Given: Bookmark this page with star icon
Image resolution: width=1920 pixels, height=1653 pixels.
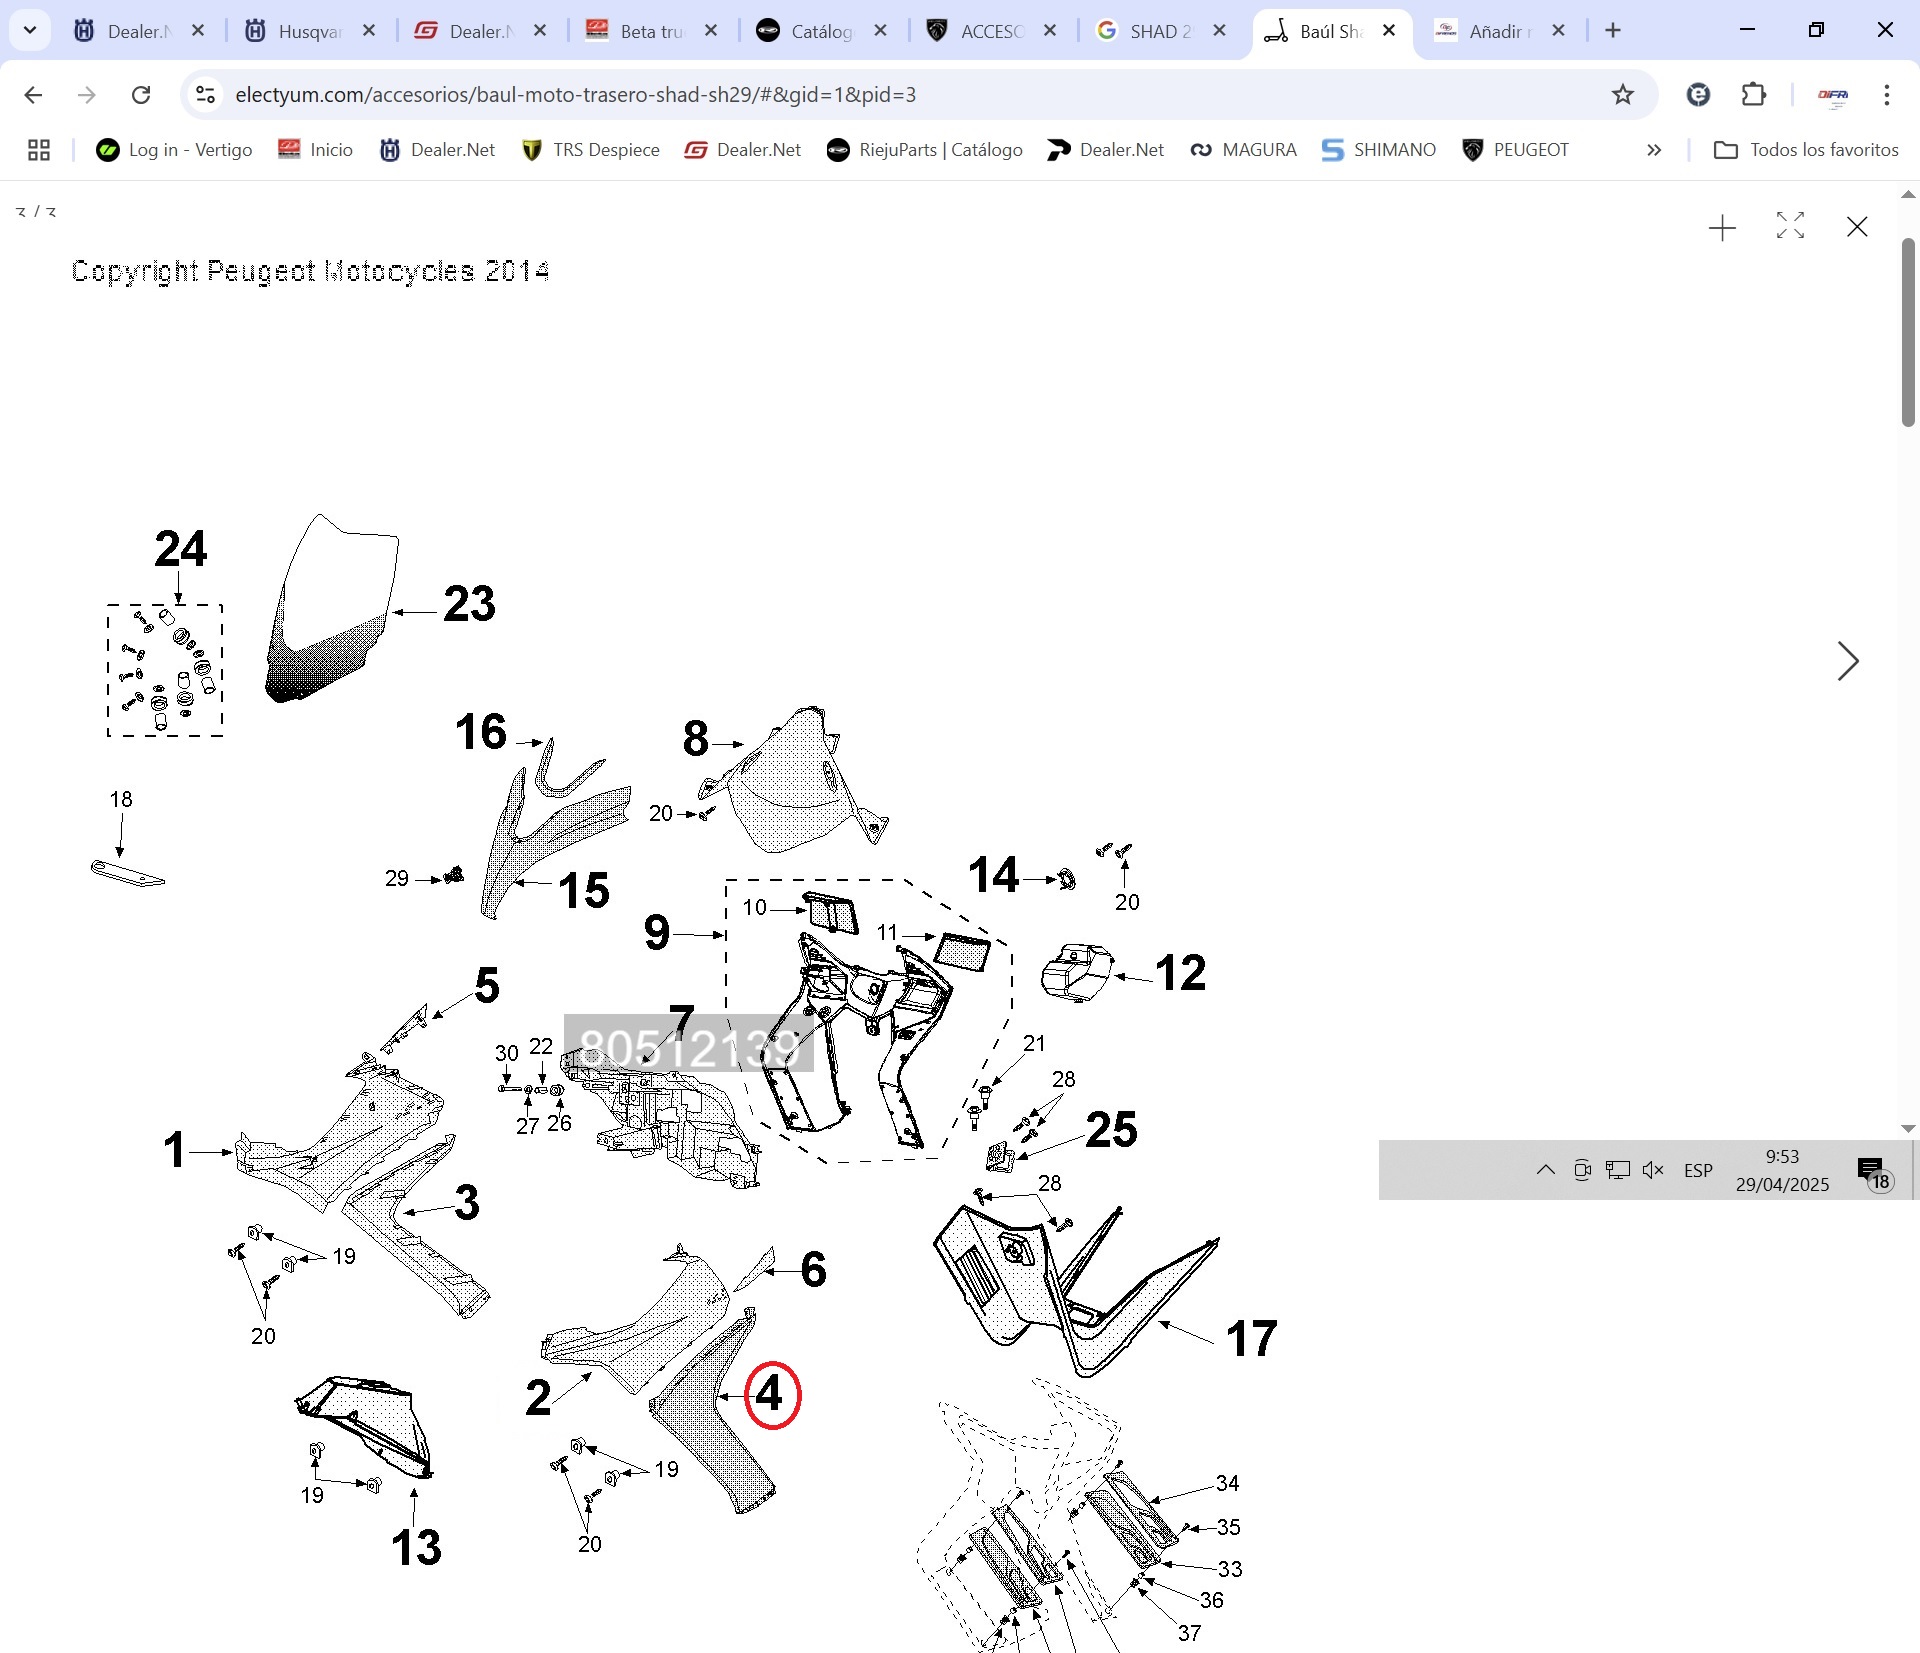Looking at the screenshot, I should tap(1622, 94).
